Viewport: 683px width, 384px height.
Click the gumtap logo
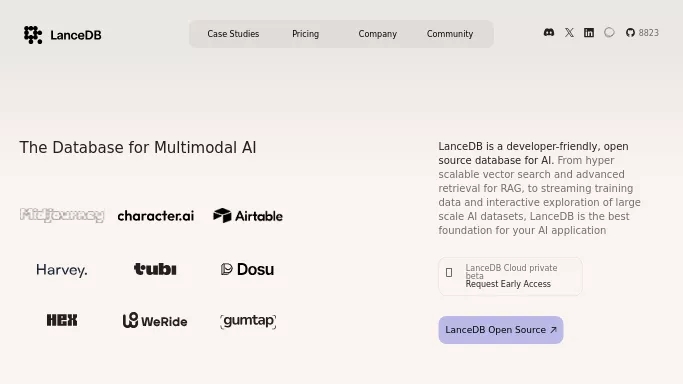pos(248,321)
